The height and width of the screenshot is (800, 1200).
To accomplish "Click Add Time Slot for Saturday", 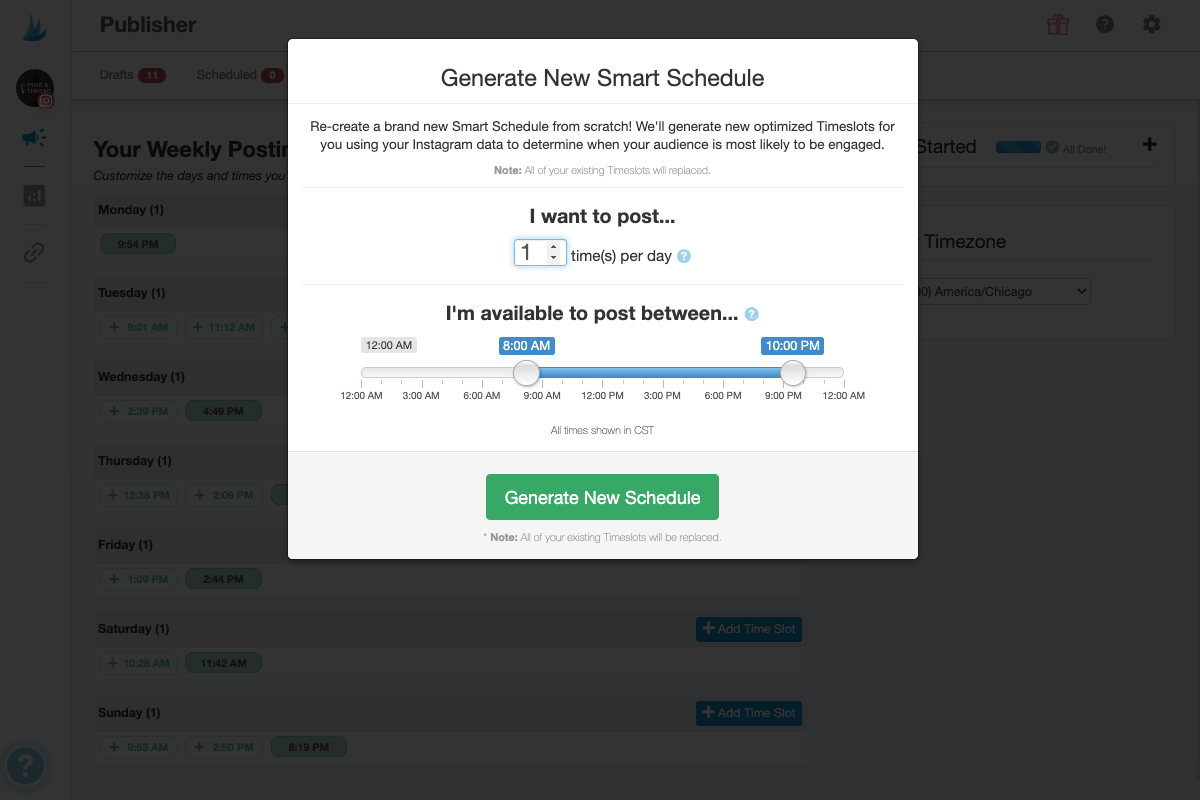I will pyautogui.click(x=749, y=629).
